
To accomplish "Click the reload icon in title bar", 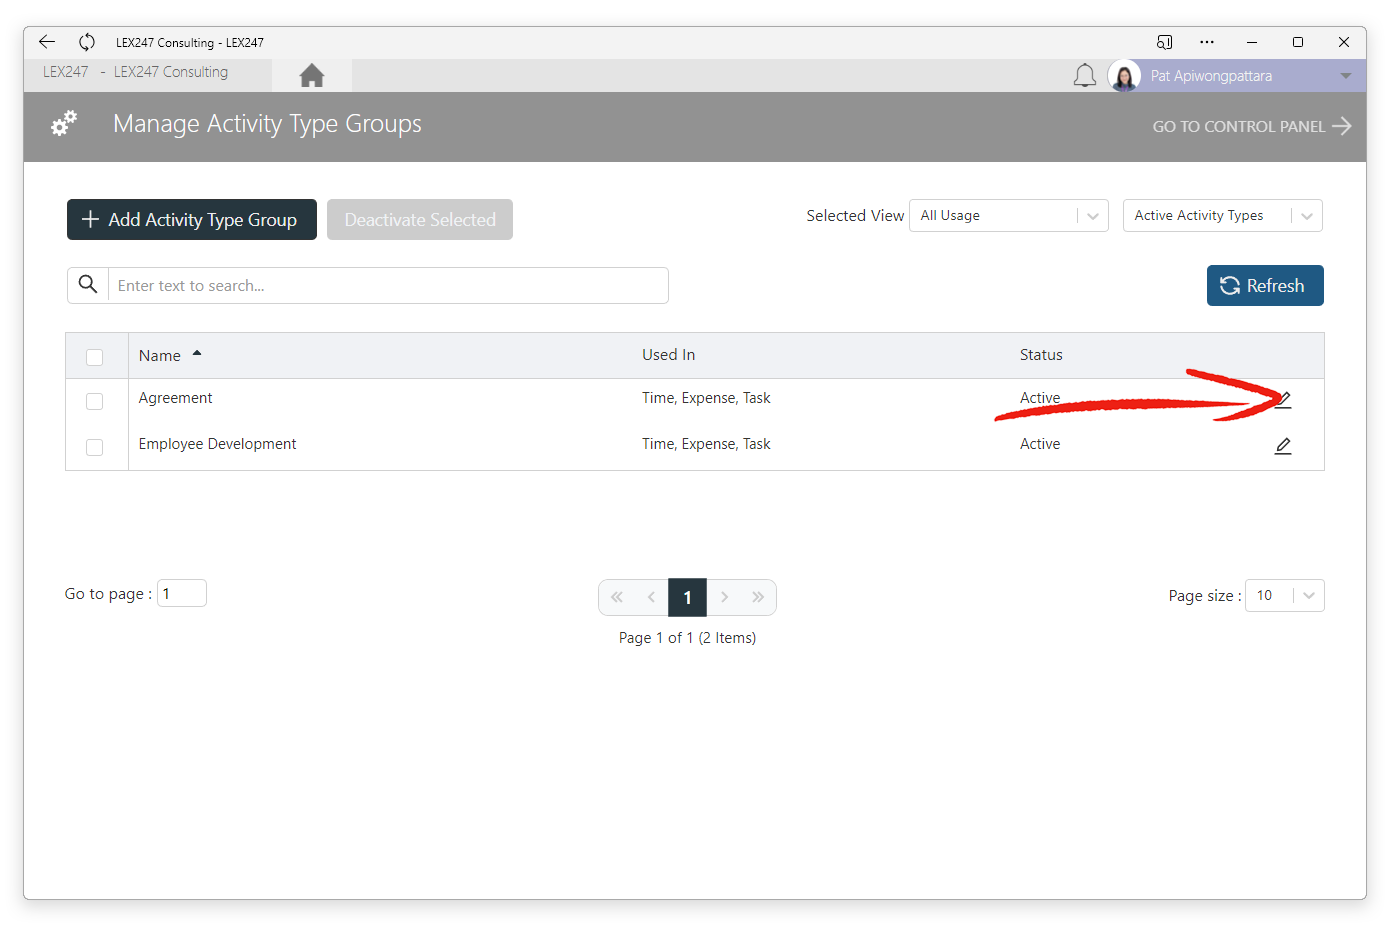I will pyautogui.click(x=87, y=42).
